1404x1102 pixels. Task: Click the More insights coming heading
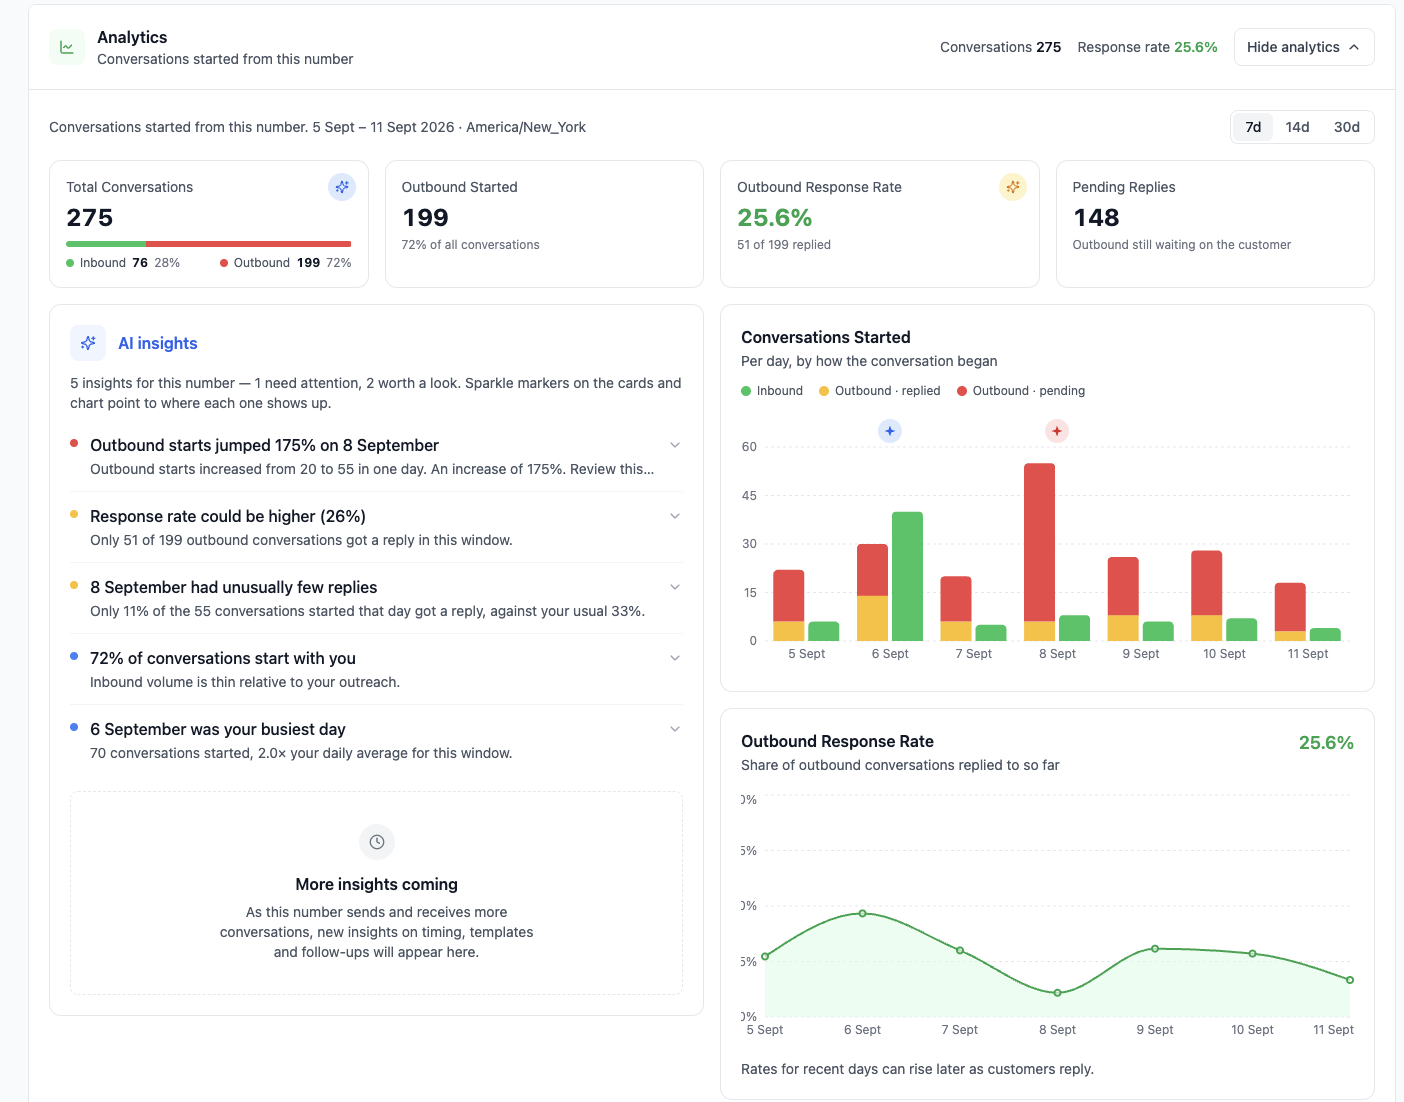pyautogui.click(x=377, y=884)
